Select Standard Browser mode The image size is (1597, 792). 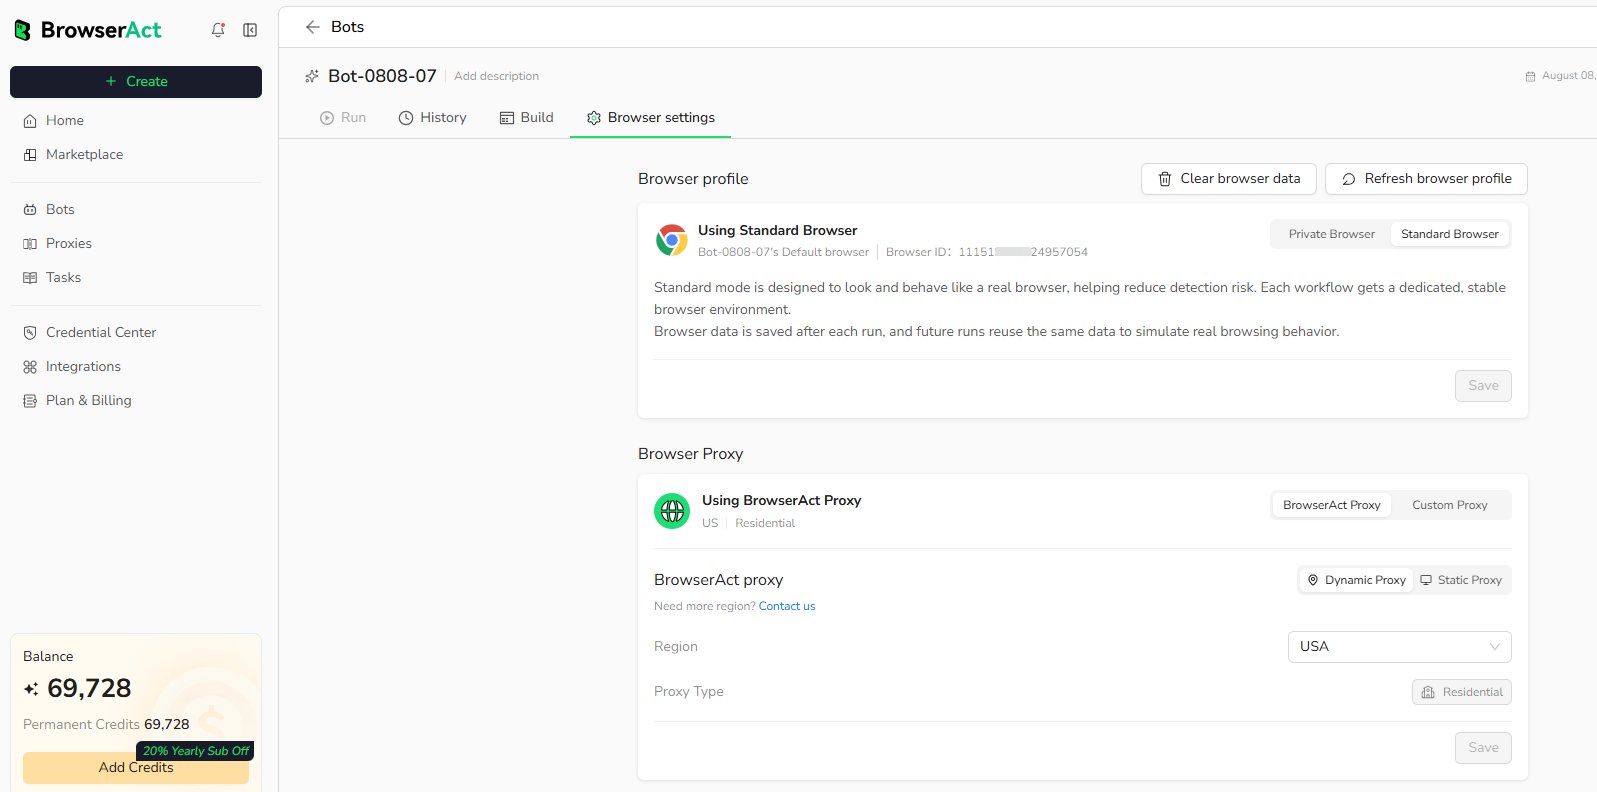[1449, 234]
